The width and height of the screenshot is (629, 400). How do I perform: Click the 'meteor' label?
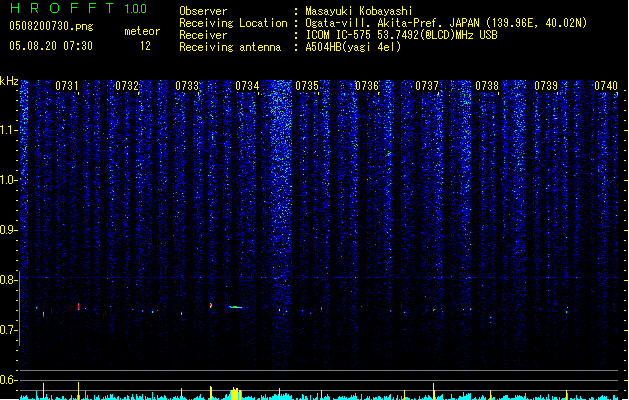coord(142,31)
